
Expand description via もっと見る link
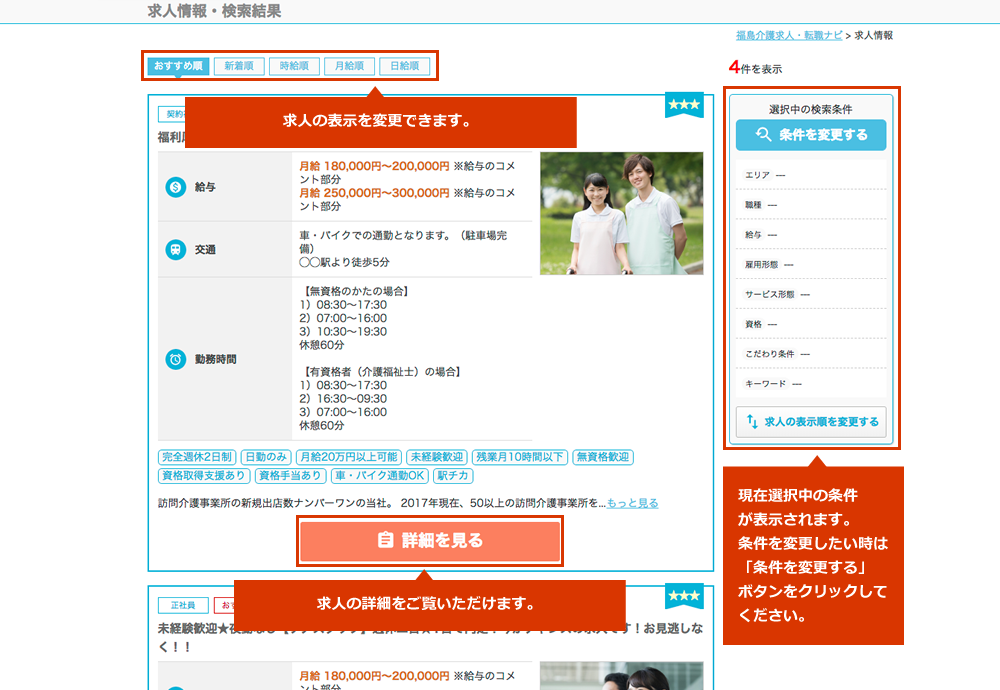click(x=632, y=503)
